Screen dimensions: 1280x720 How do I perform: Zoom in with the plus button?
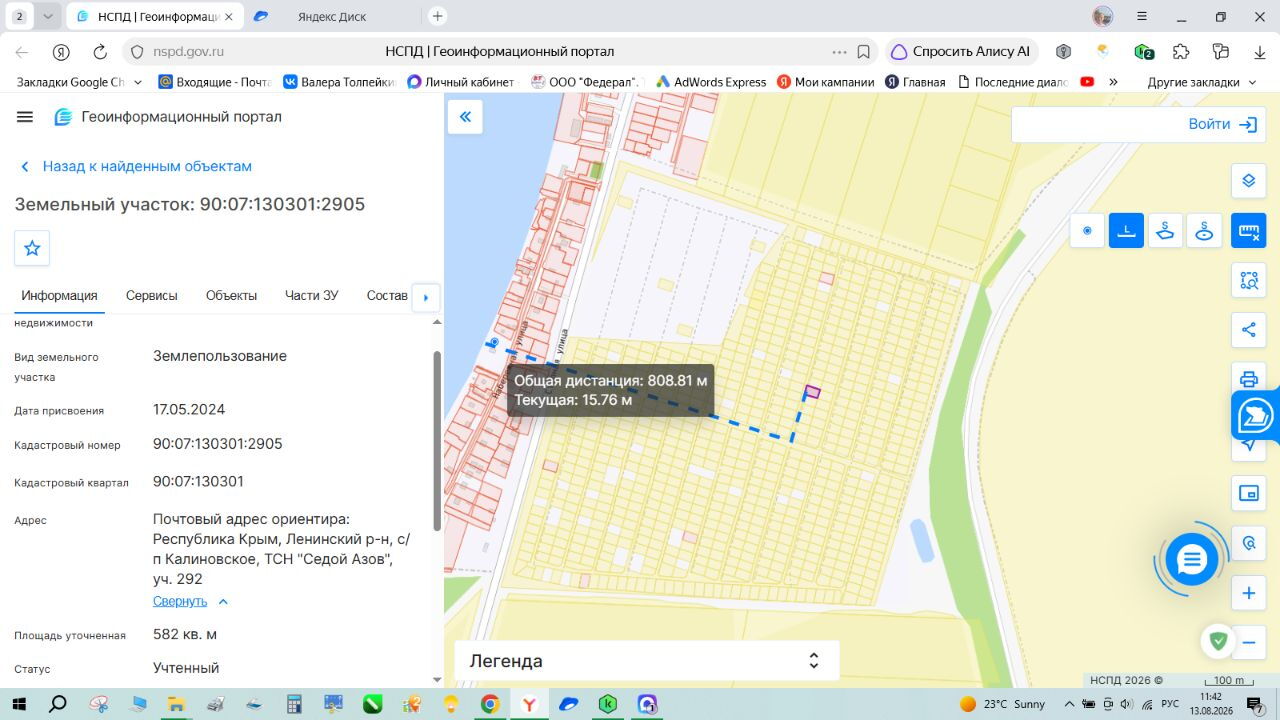click(x=1248, y=593)
